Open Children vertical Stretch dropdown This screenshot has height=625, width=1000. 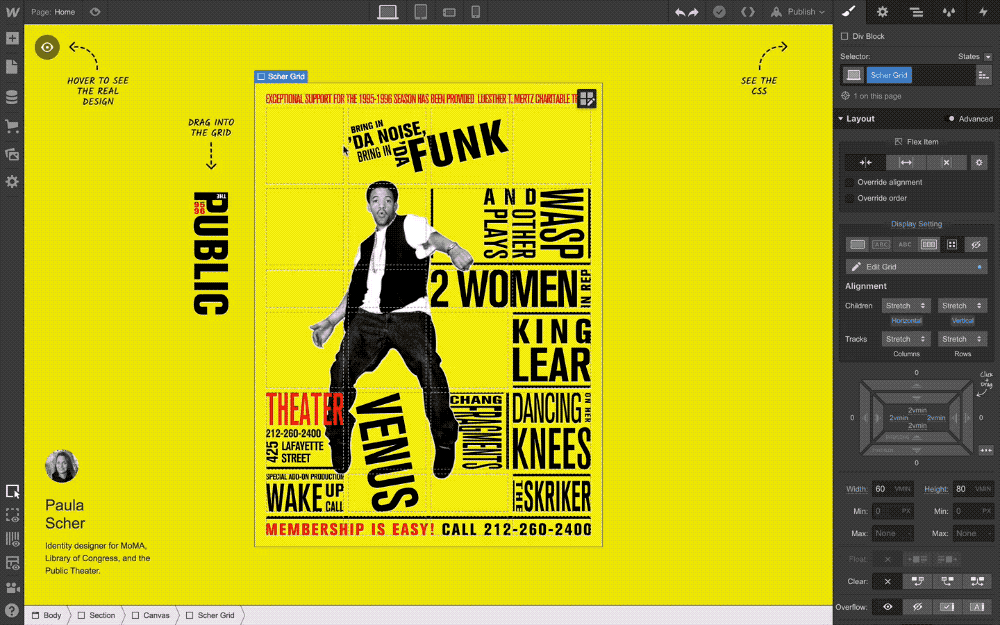(x=962, y=305)
